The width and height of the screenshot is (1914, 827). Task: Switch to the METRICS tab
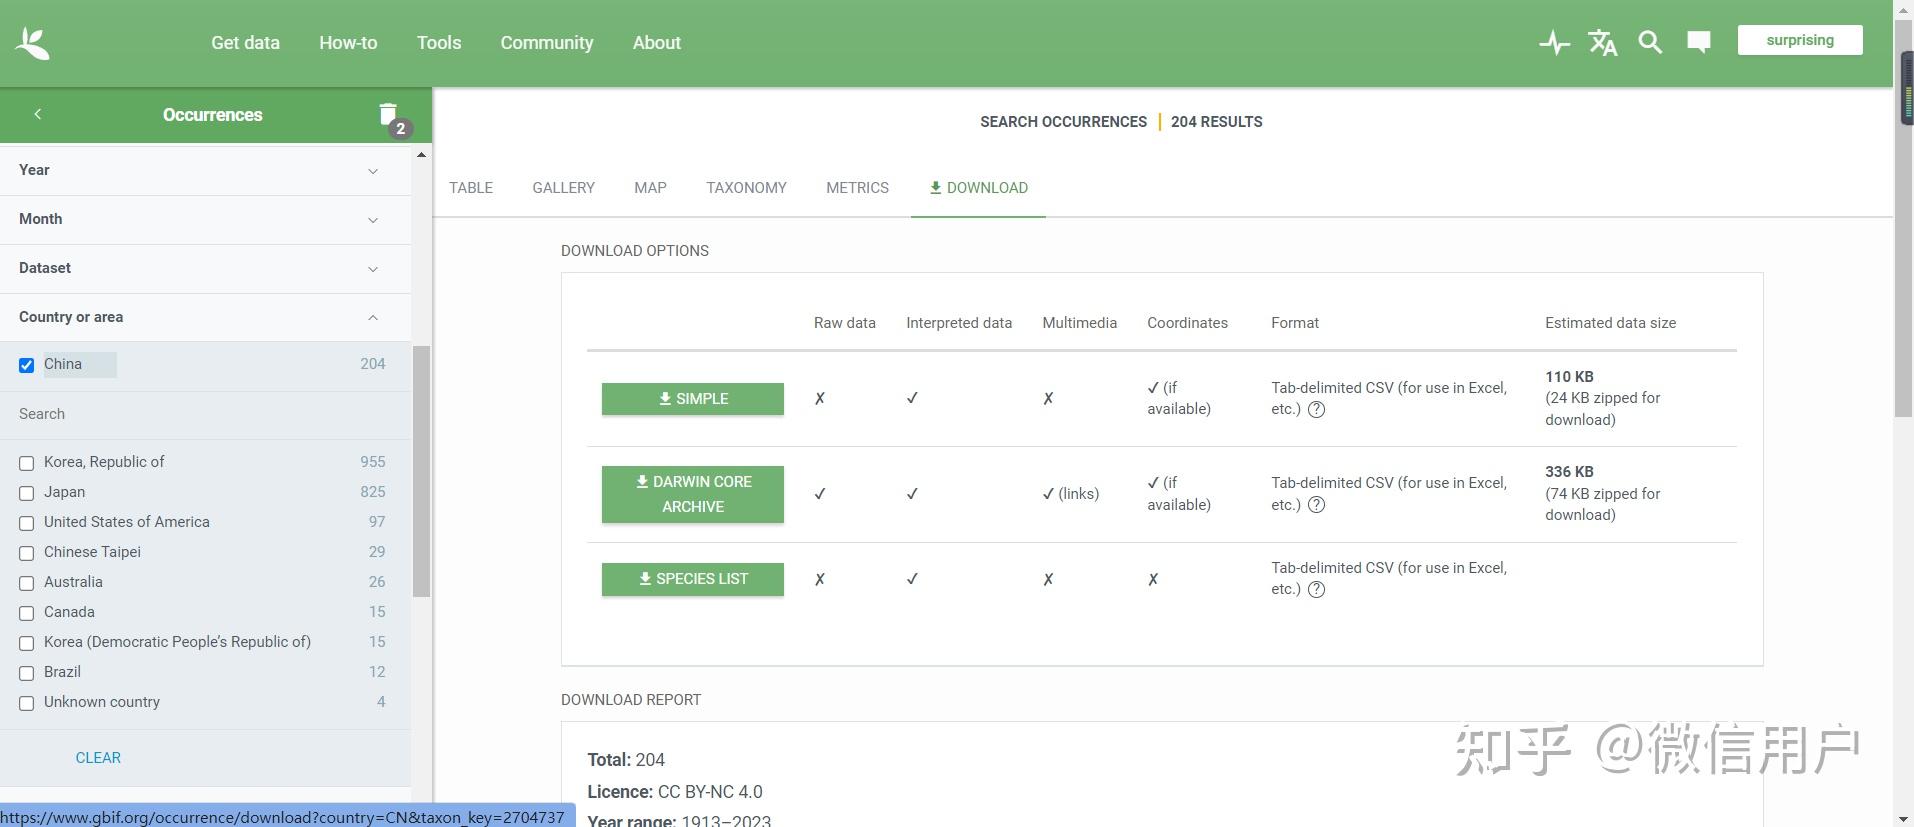(x=857, y=188)
